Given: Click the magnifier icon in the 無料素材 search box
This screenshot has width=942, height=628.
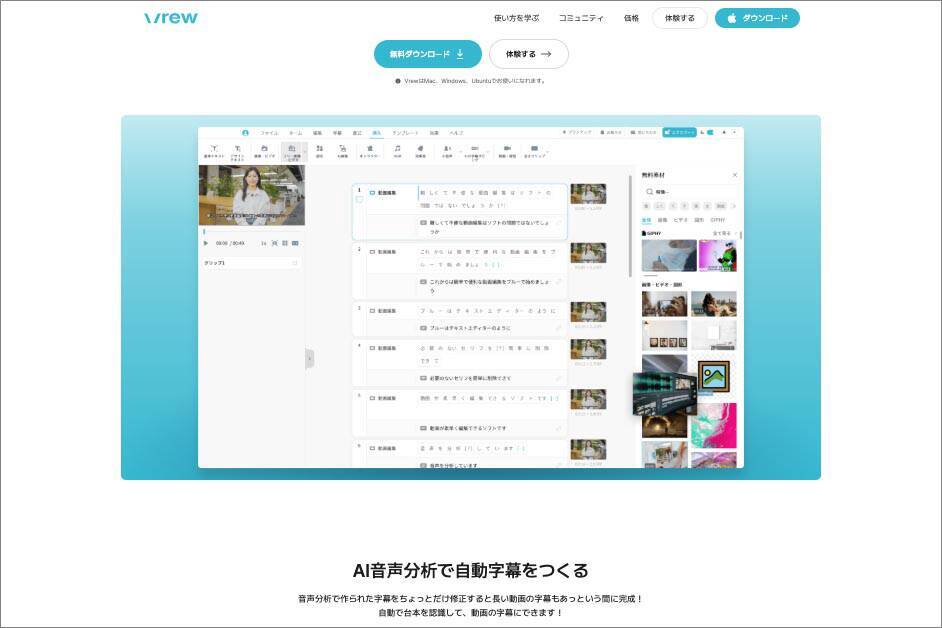Looking at the screenshot, I should click(649, 191).
